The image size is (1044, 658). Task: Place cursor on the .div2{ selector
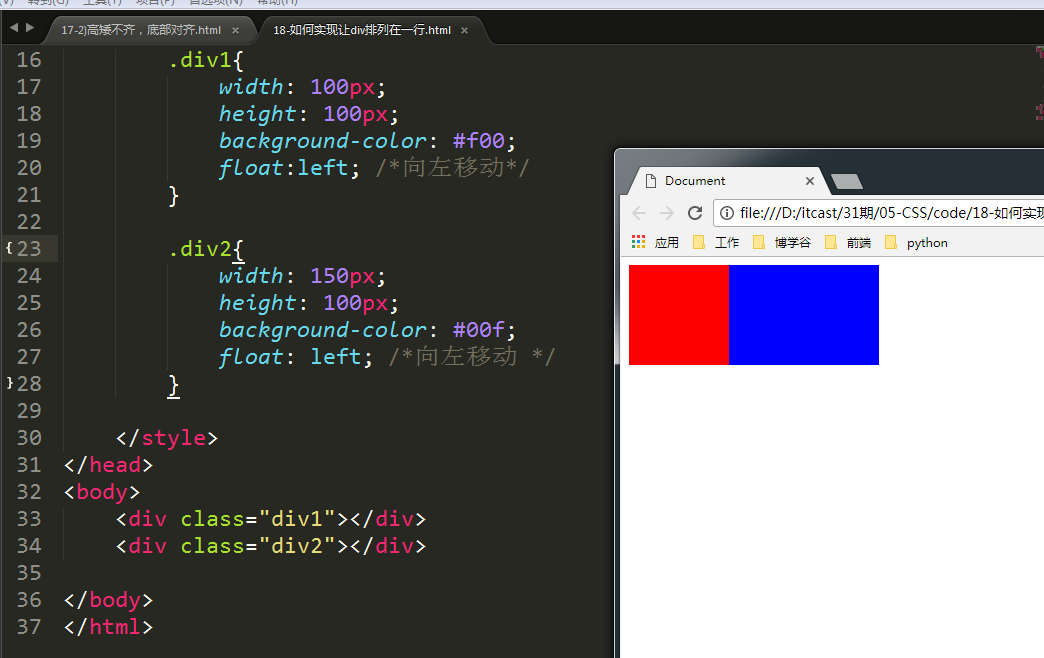[206, 249]
